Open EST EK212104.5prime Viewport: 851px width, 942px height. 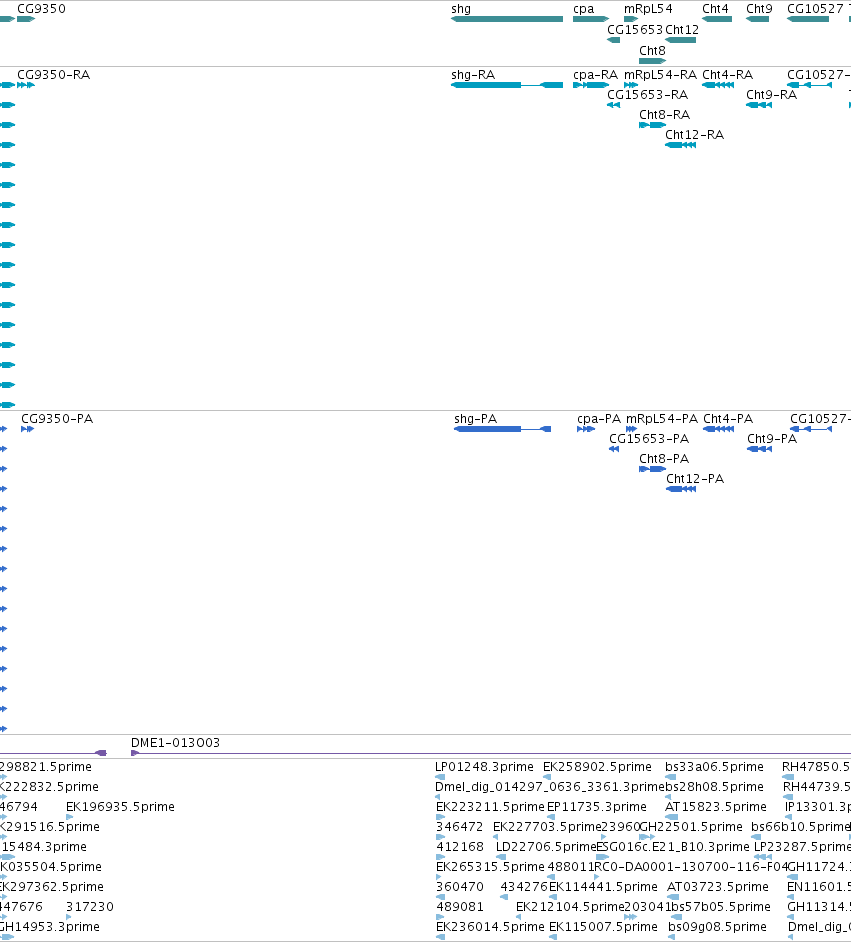pyautogui.click(x=570, y=907)
